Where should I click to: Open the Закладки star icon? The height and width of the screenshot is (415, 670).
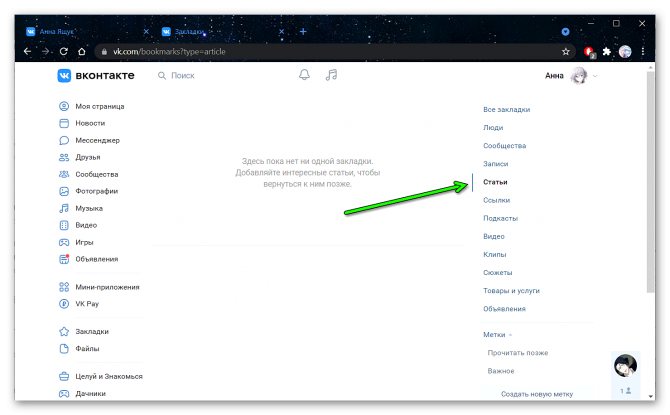coord(64,332)
